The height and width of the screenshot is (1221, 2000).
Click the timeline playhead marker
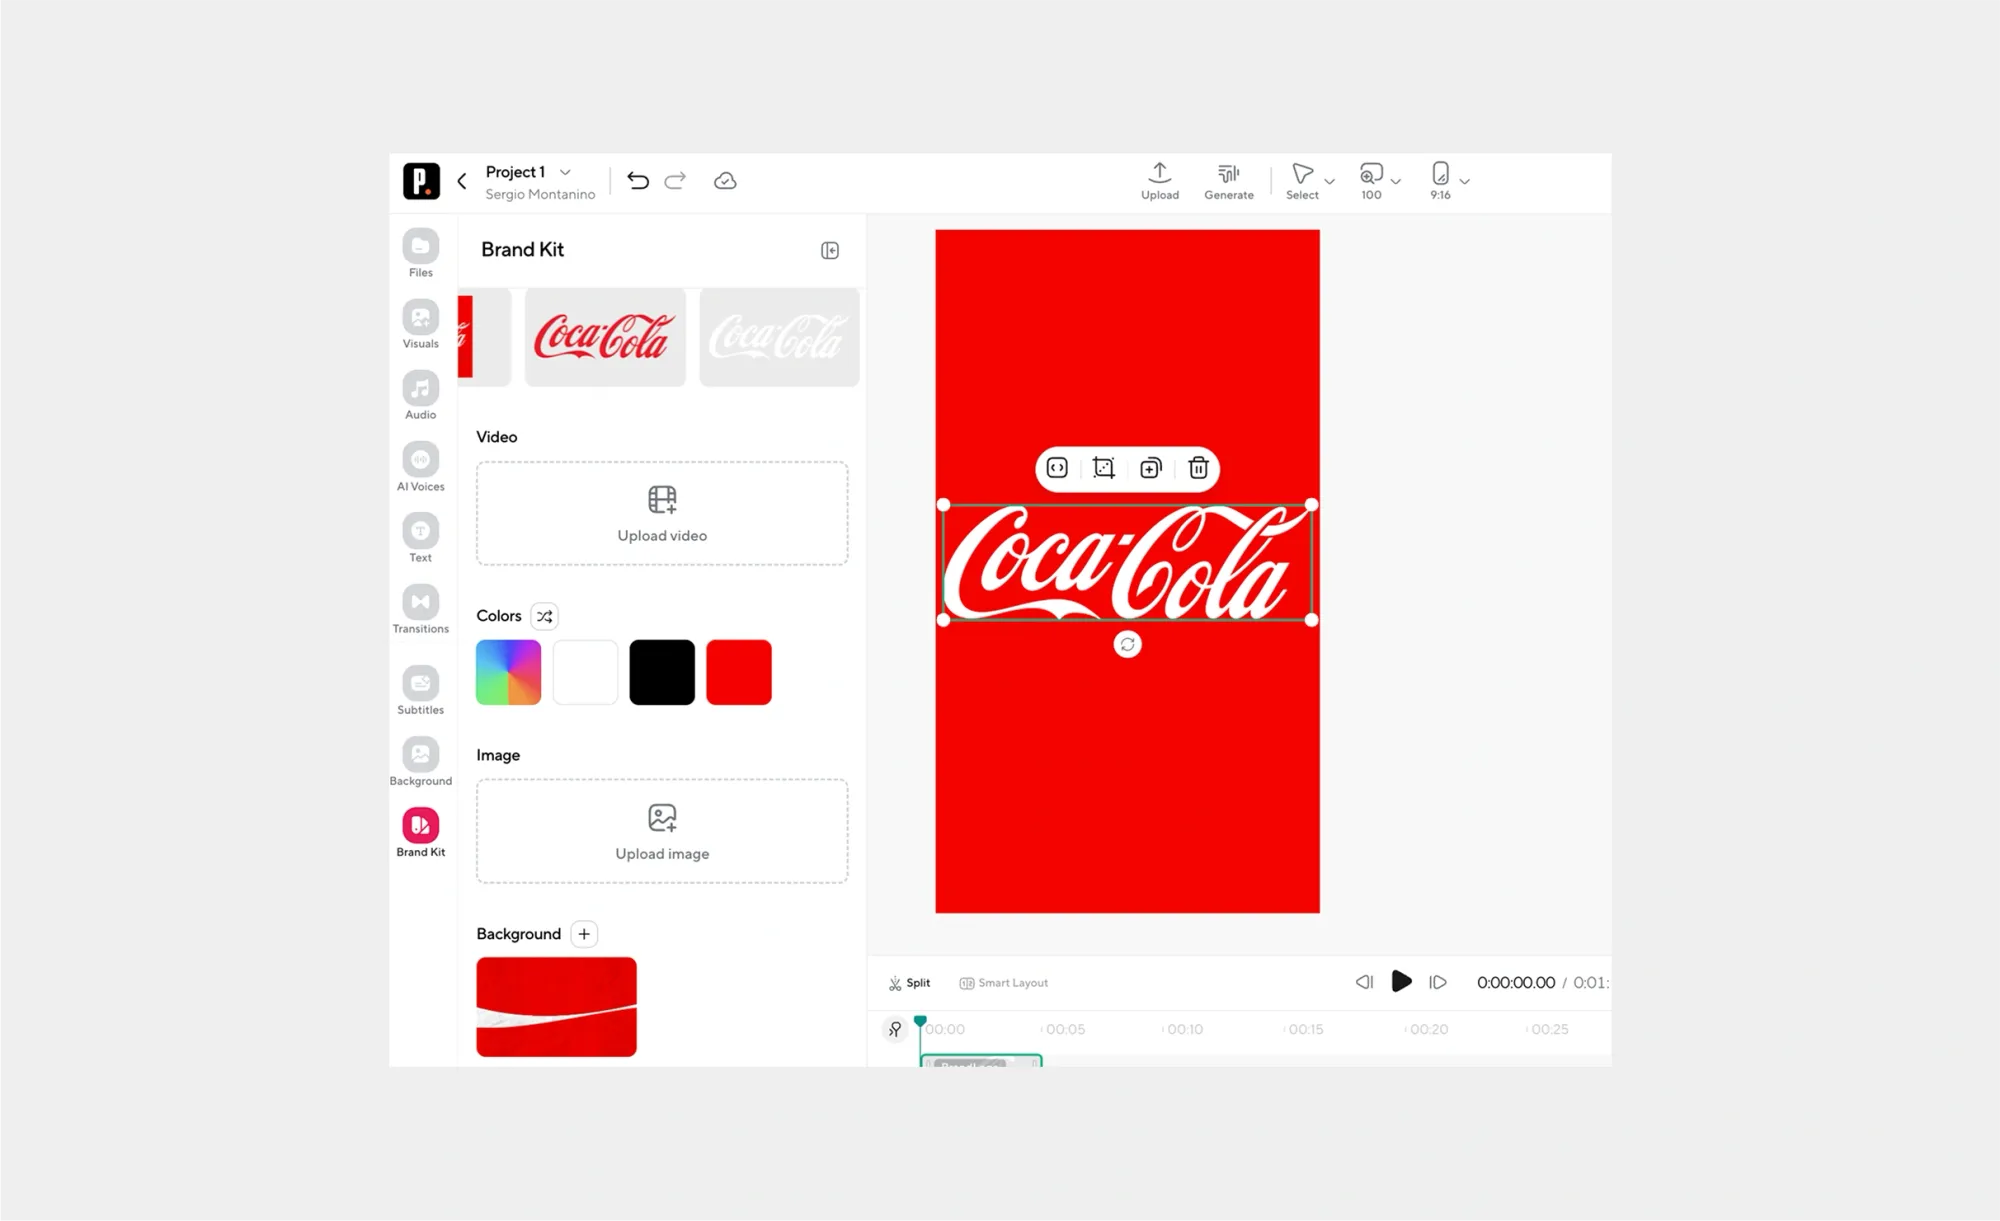tap(920, 1022)
